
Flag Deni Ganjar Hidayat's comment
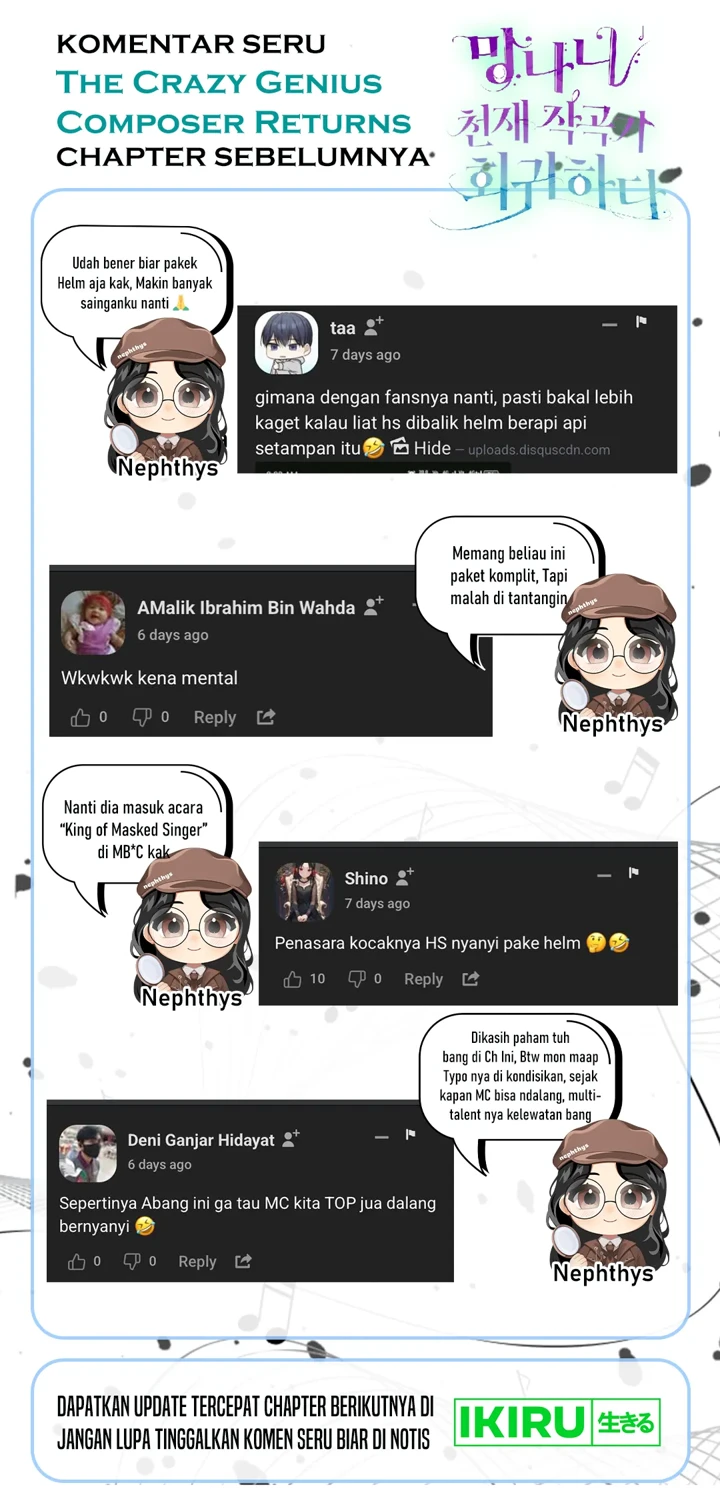point(410,1135)
